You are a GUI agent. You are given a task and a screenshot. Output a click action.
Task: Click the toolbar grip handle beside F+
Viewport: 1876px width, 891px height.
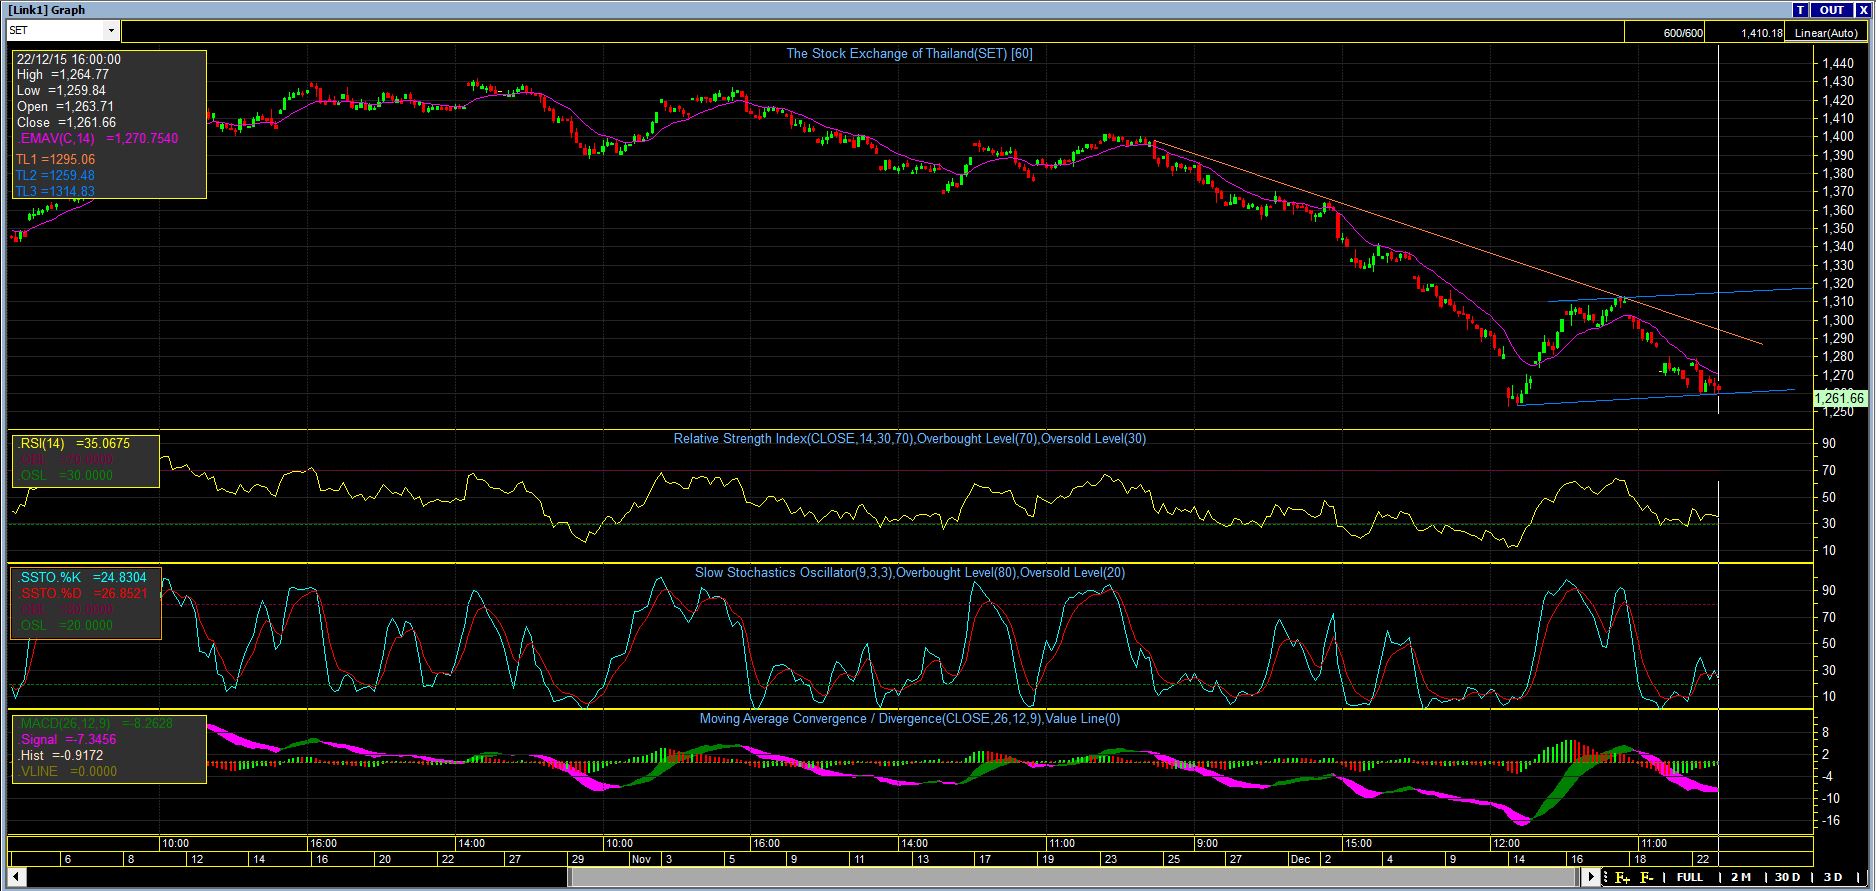pyautogui.click(x=1606, y=878)
